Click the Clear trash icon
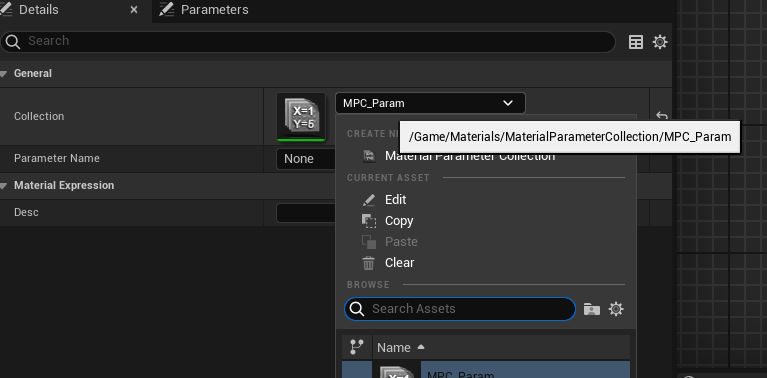This screenshot has height=378, width=767. coord(368,263)
